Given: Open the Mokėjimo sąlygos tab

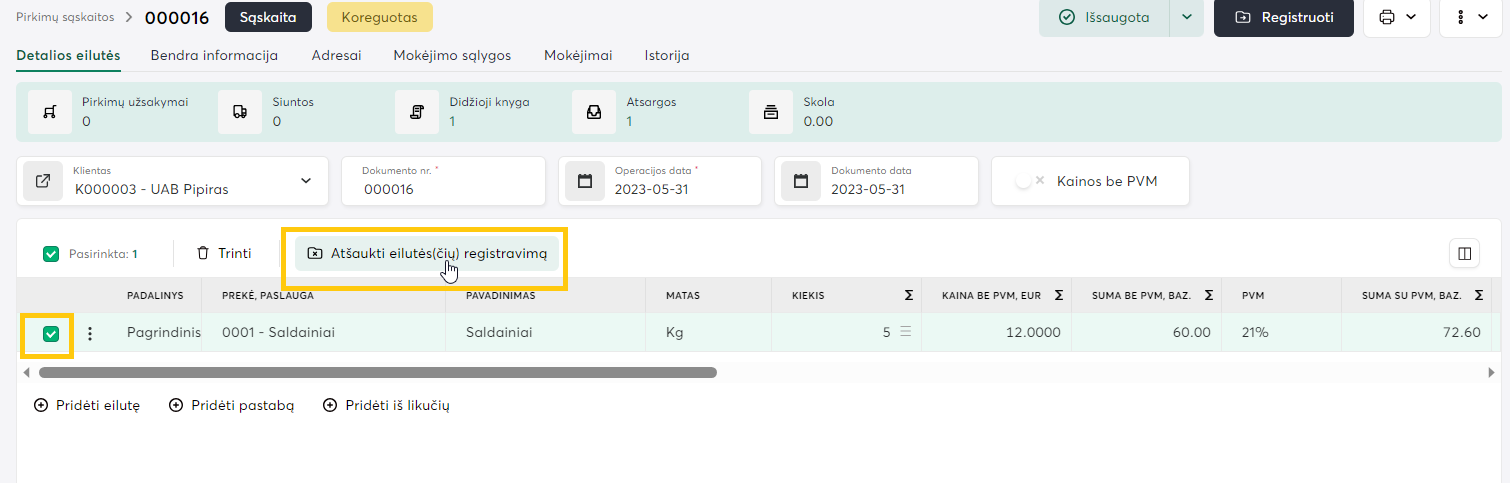Looking at the screenshot, I should click(452, 55).
